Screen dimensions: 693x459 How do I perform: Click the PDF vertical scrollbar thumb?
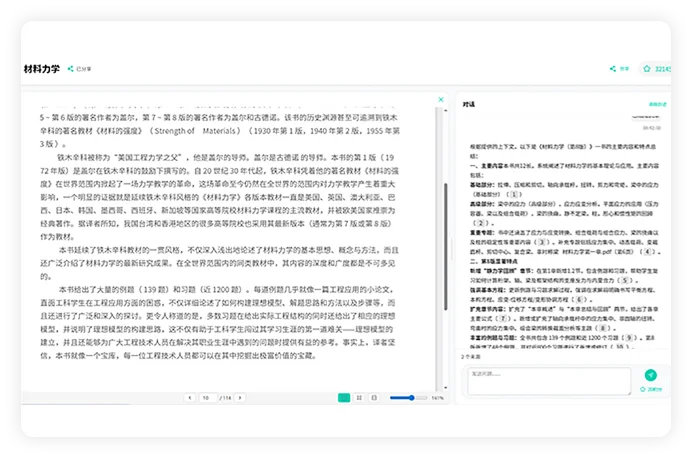[x=446, y=246]
